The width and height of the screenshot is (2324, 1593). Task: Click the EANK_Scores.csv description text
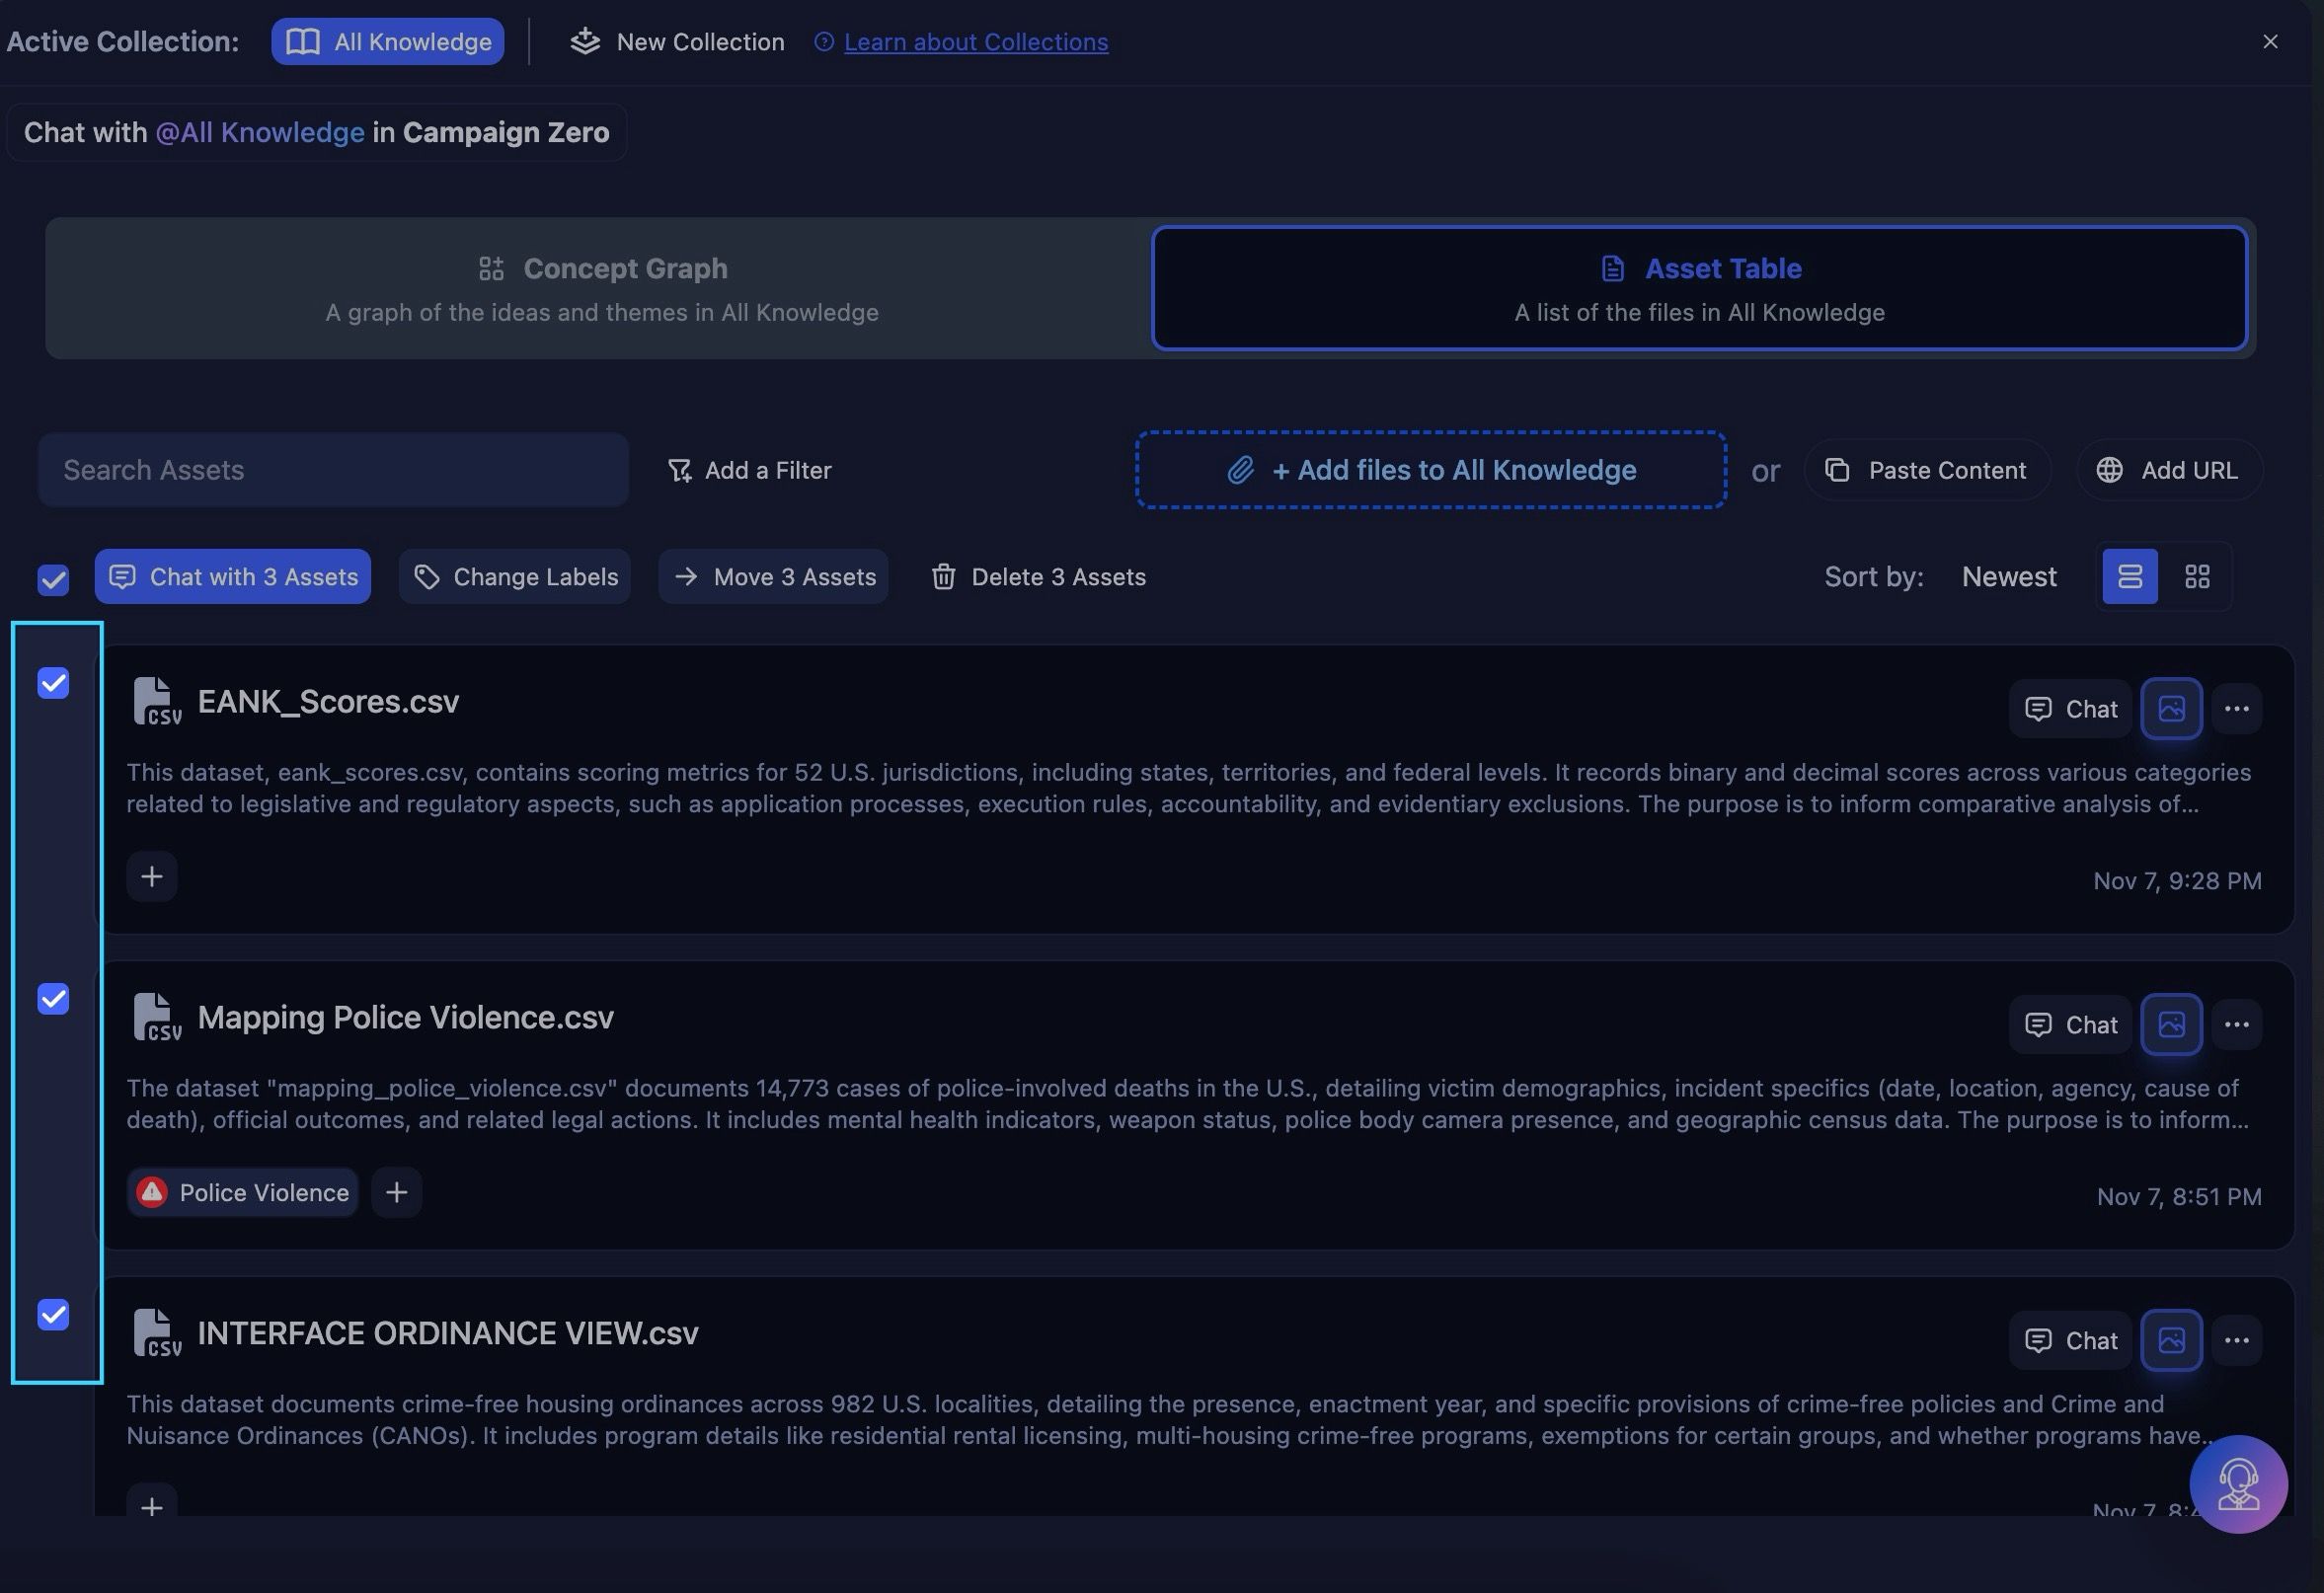coord(1188,788)
